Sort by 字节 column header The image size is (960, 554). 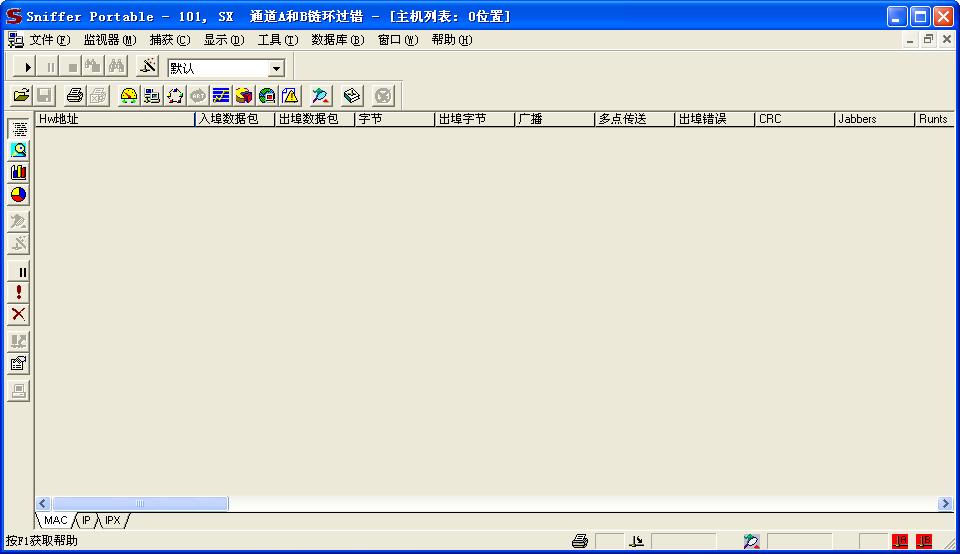tap(395, 119)
